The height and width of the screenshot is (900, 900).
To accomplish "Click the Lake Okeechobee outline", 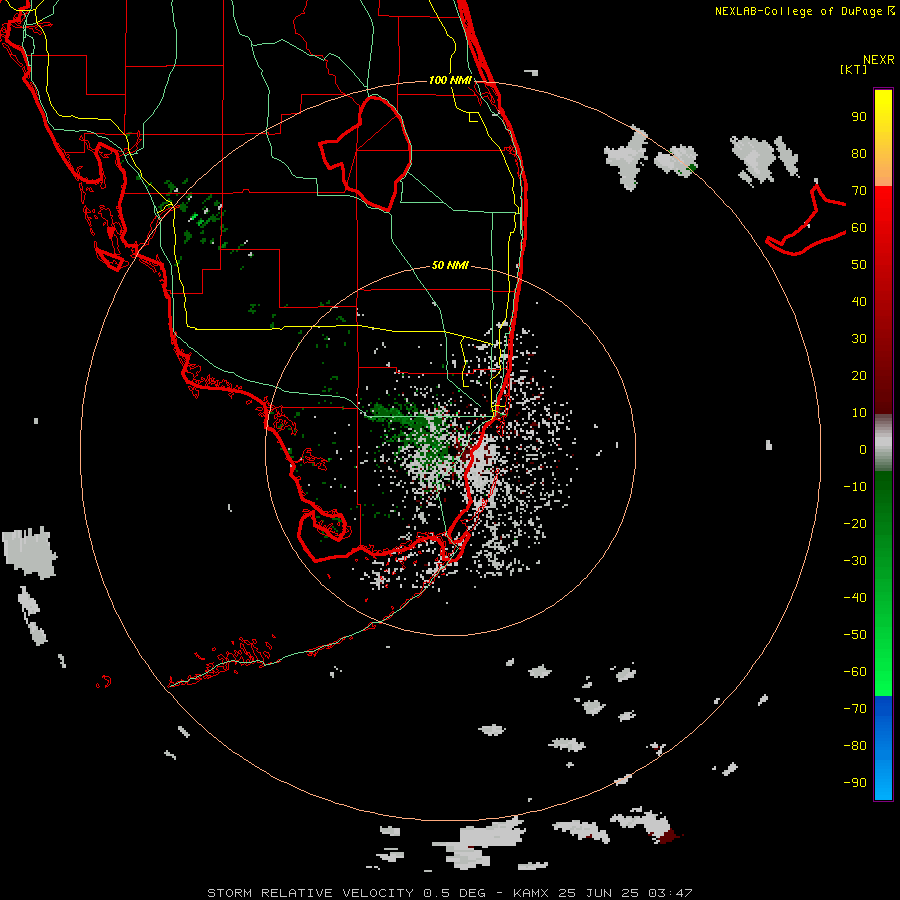I will click(x=366, y=153).
